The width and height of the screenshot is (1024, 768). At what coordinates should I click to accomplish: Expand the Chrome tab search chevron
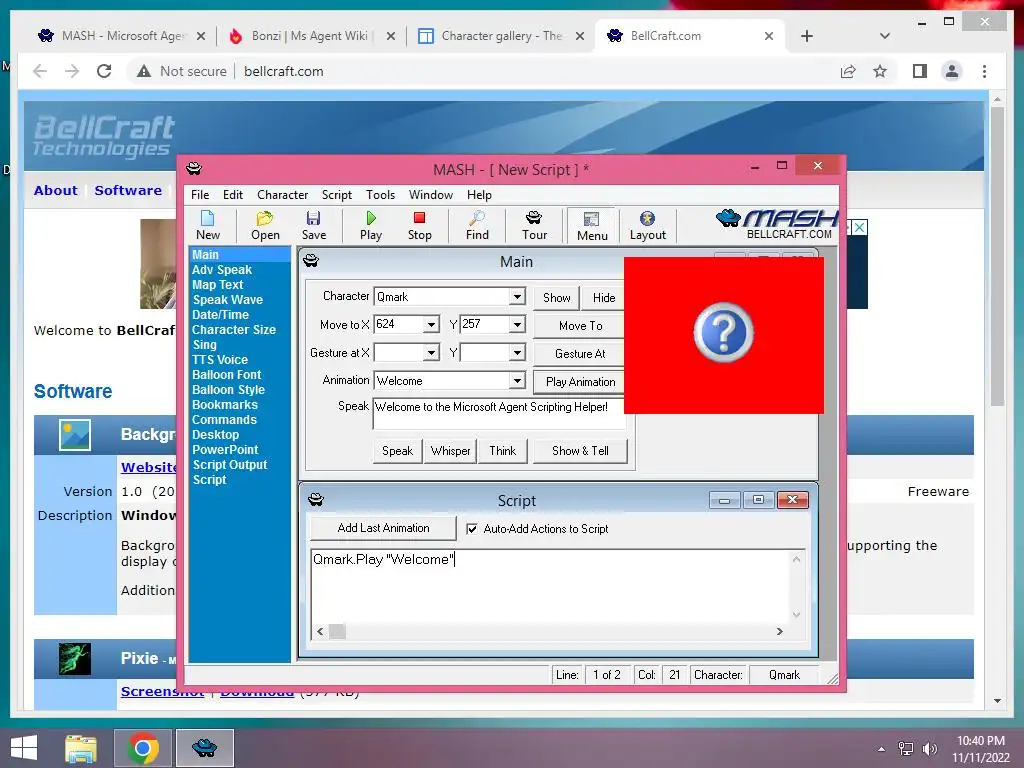pos(885,36)
